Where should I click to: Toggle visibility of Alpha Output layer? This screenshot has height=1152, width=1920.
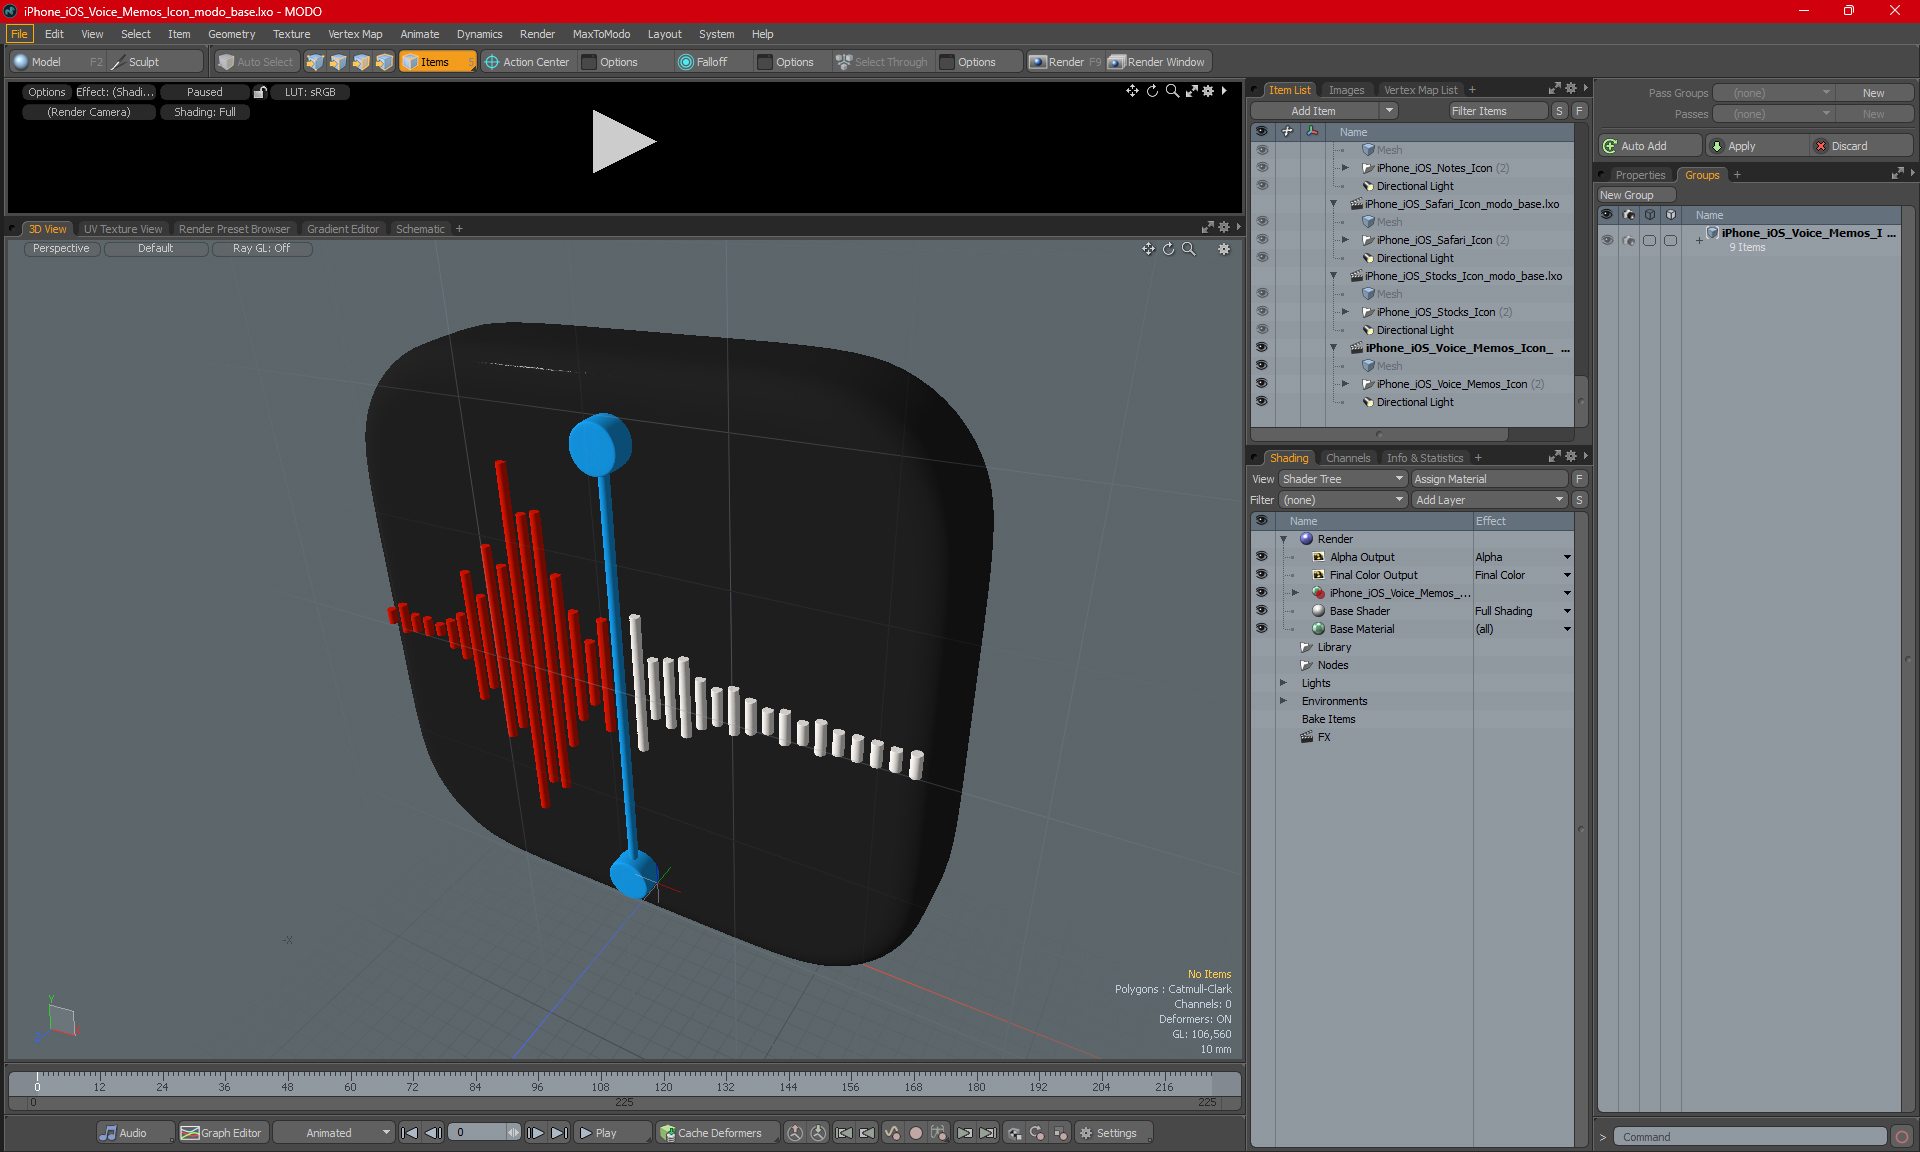[1261, 557]
